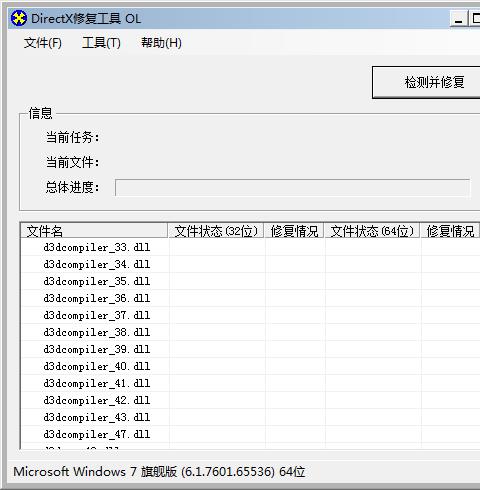Image resolution: width=480 pixels, height=490 pixels.
Task: Click the 当前任务 label
Action: pyautogui.click(x=72, y=137)
